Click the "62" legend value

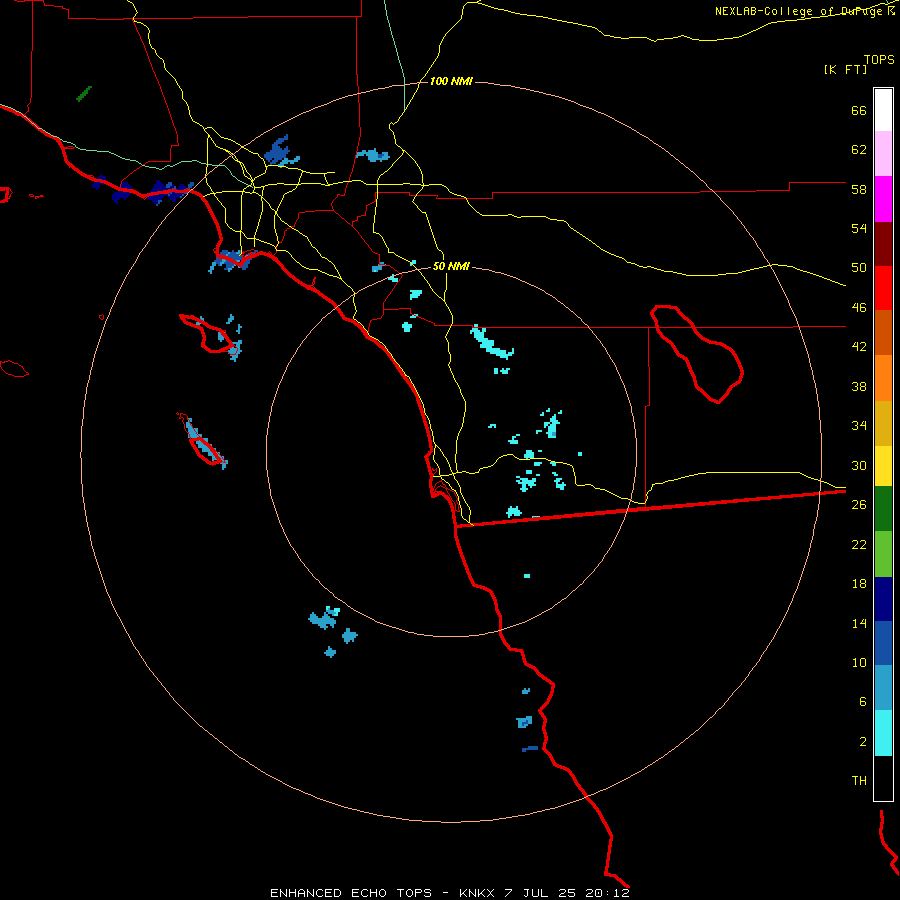[x=859, y=150]
